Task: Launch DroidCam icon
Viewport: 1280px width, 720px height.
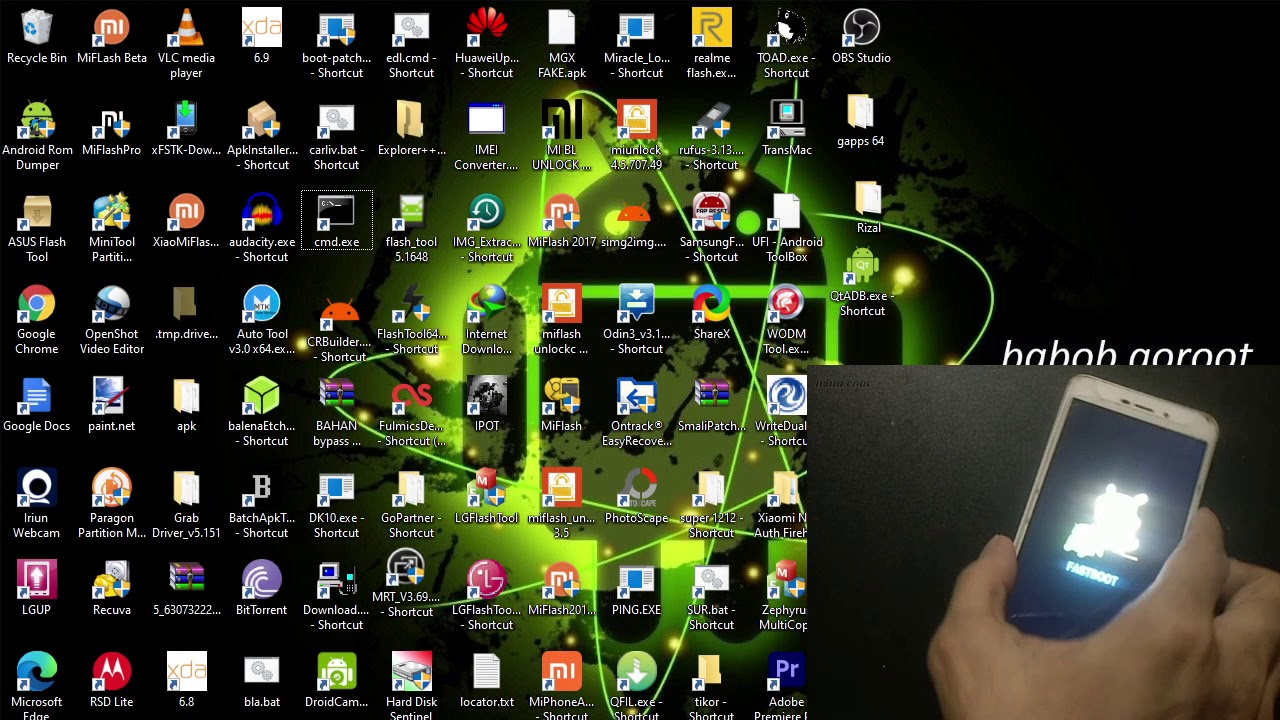Action: [336, 673]
